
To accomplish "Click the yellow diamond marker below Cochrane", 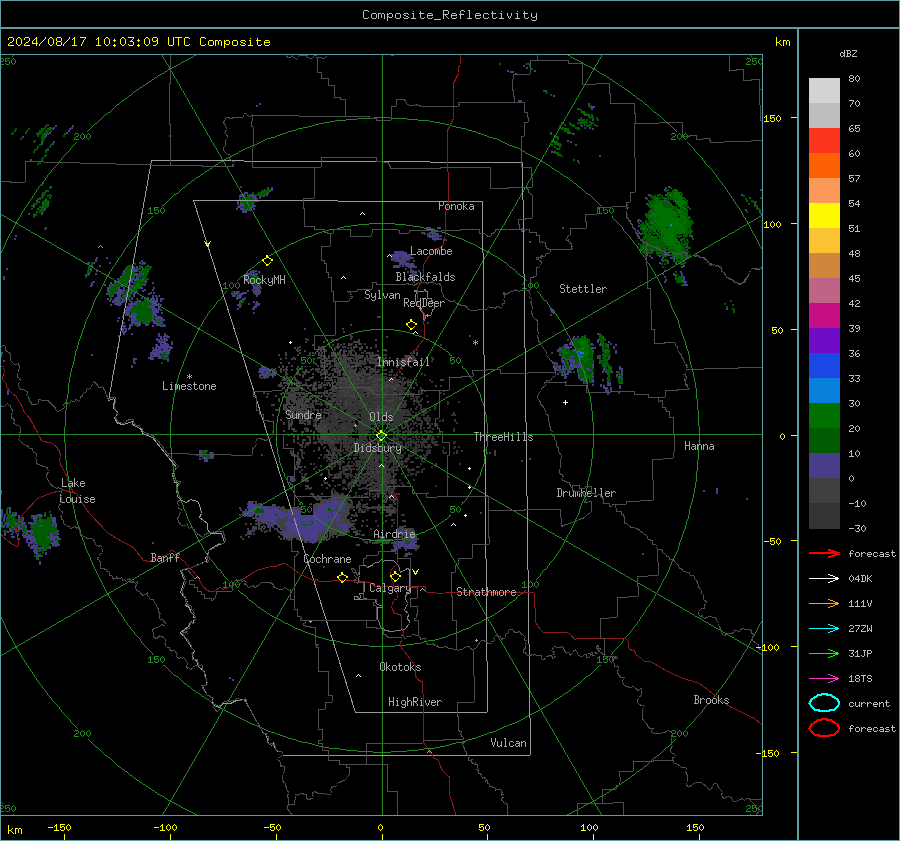I will (342, 577).
